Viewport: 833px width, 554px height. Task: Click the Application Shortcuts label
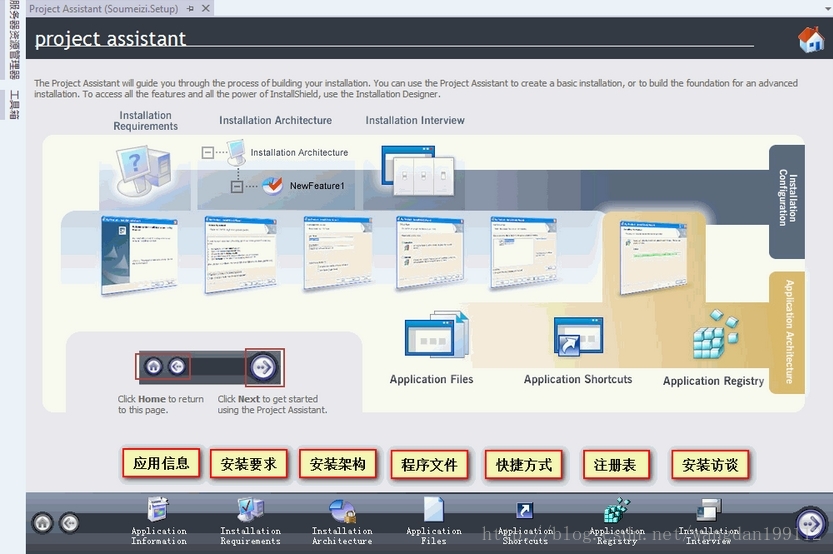(578, 379)
